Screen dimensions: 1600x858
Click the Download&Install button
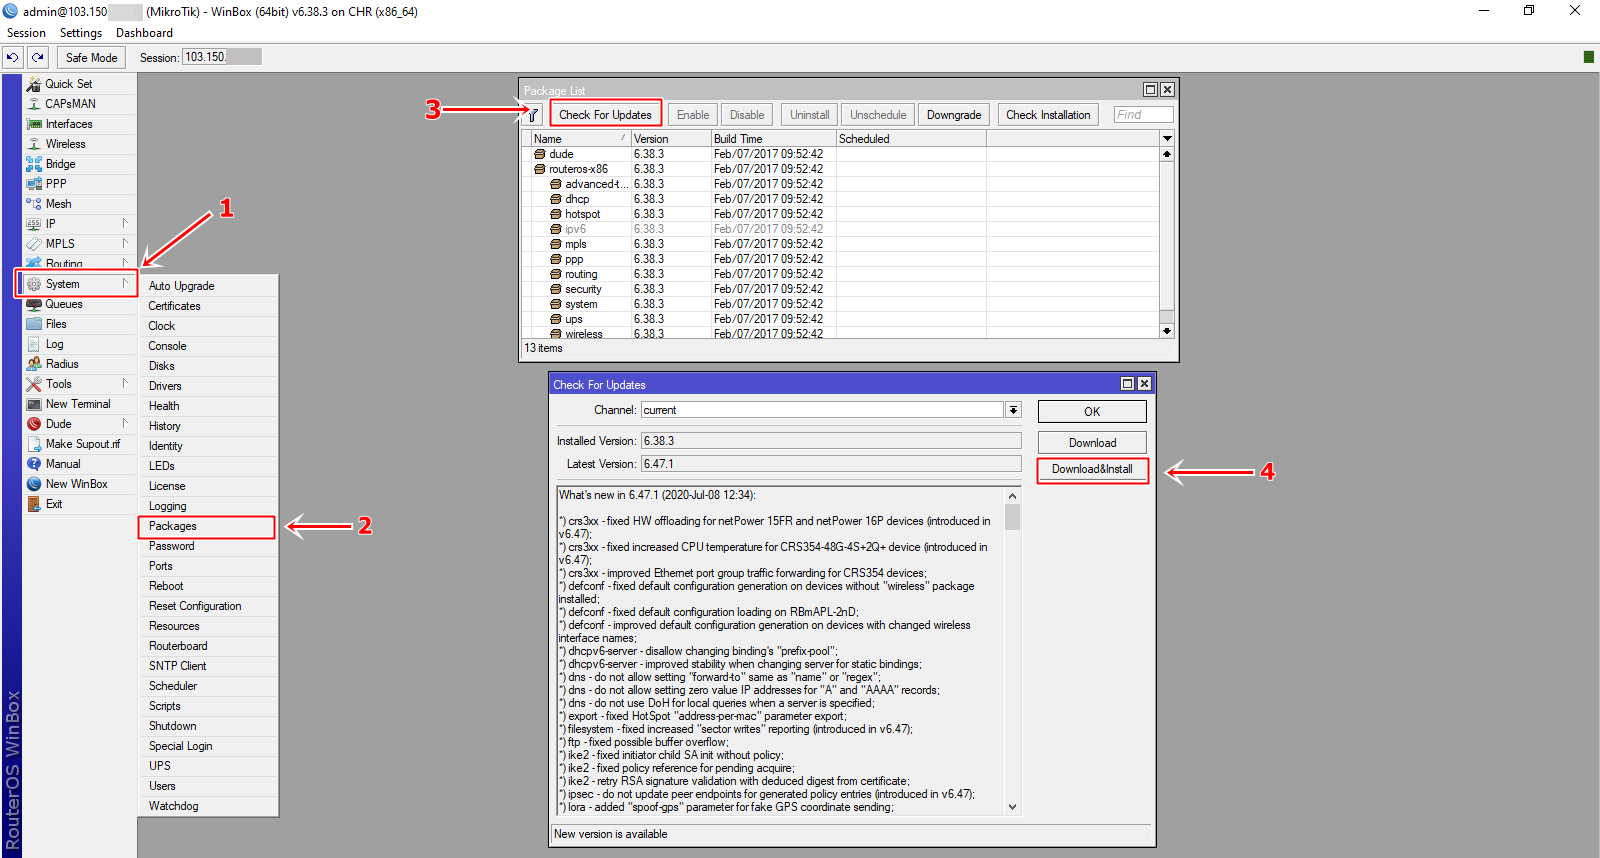(x=1092, y=470)
